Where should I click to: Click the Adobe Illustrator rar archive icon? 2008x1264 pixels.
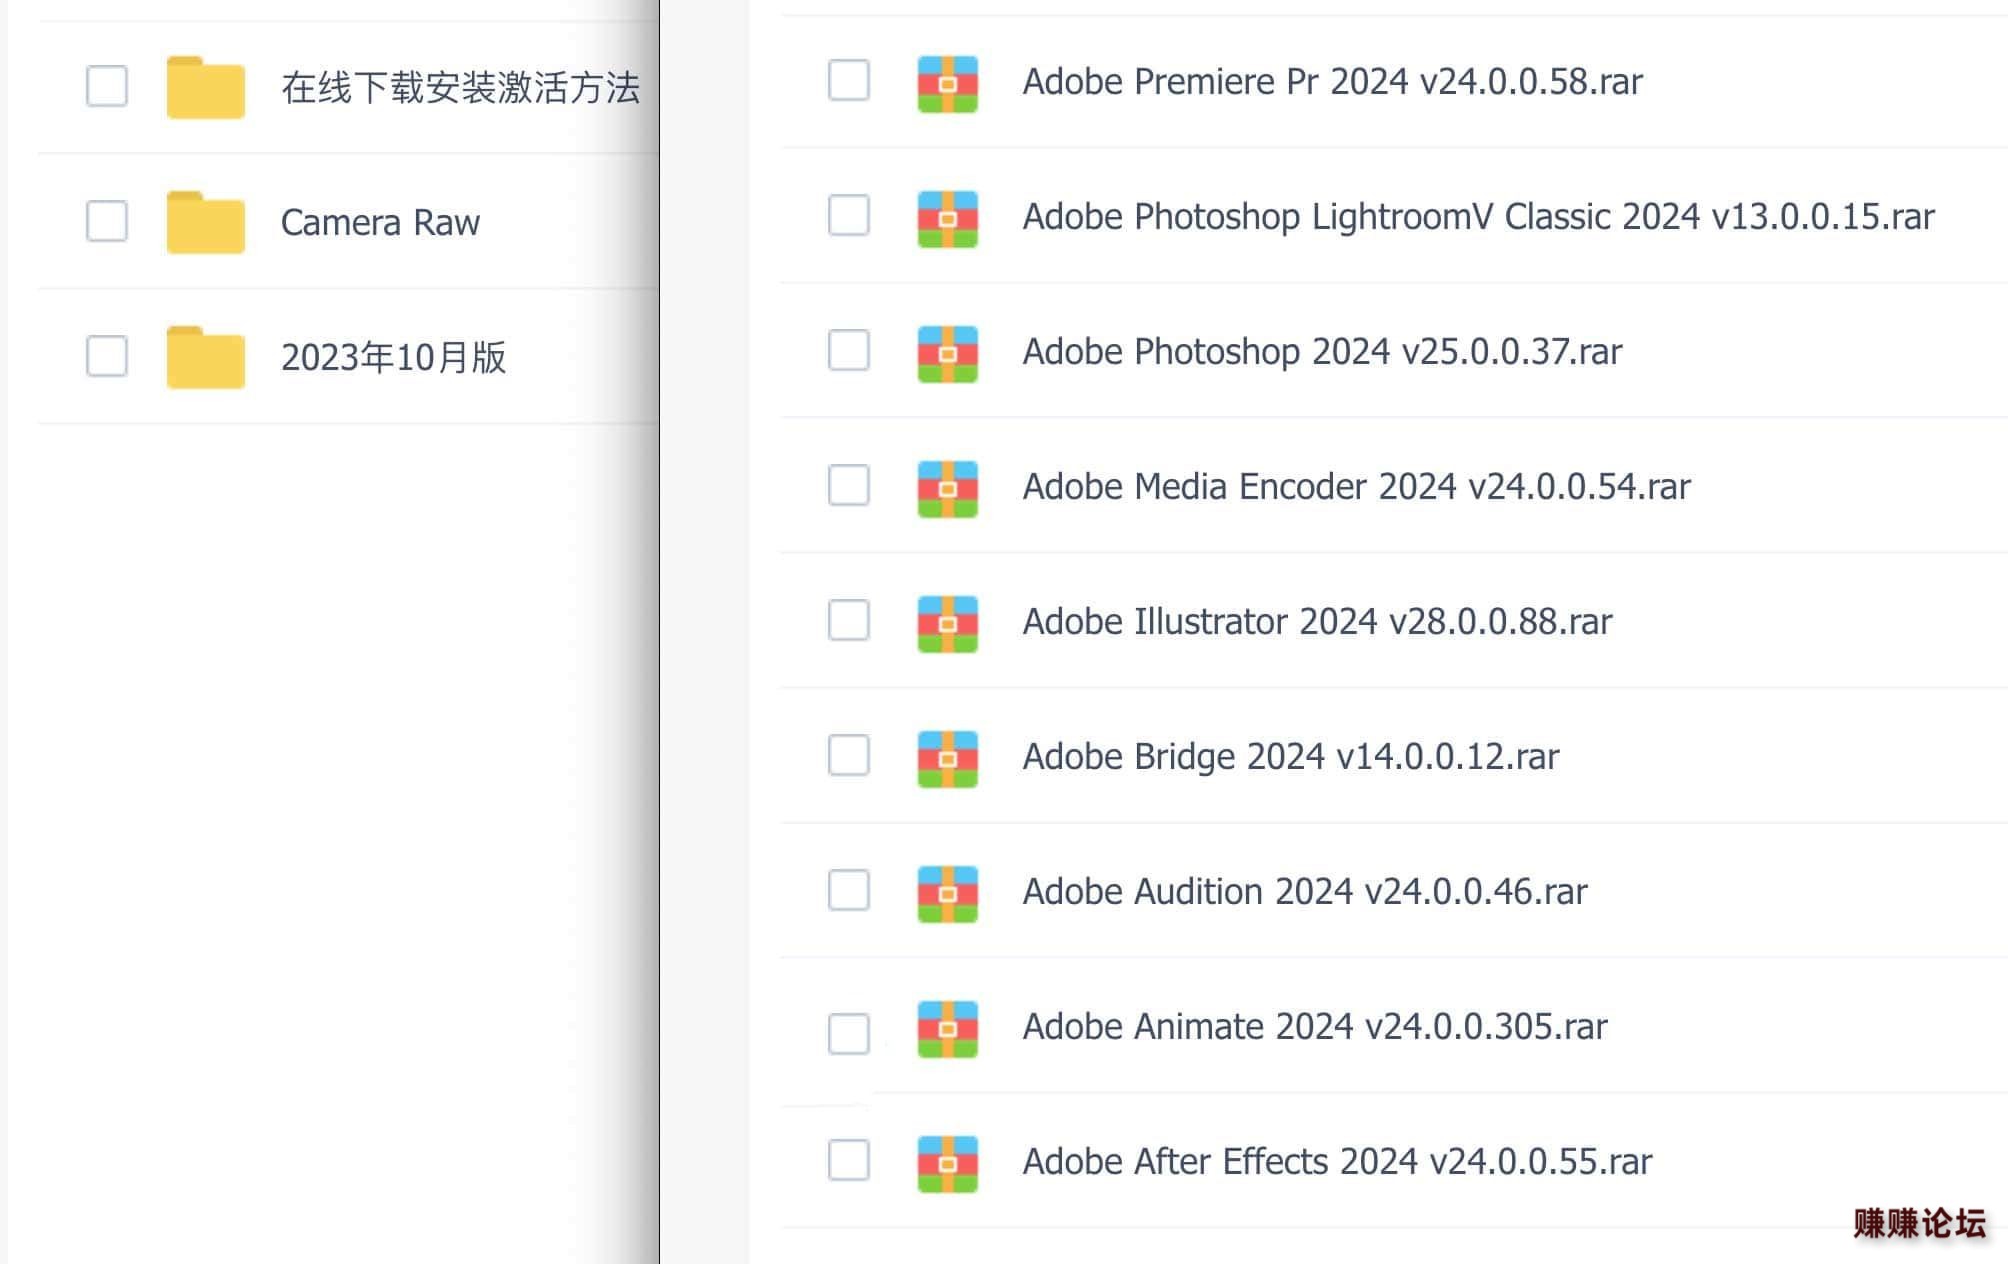click(x=947, y=624)
